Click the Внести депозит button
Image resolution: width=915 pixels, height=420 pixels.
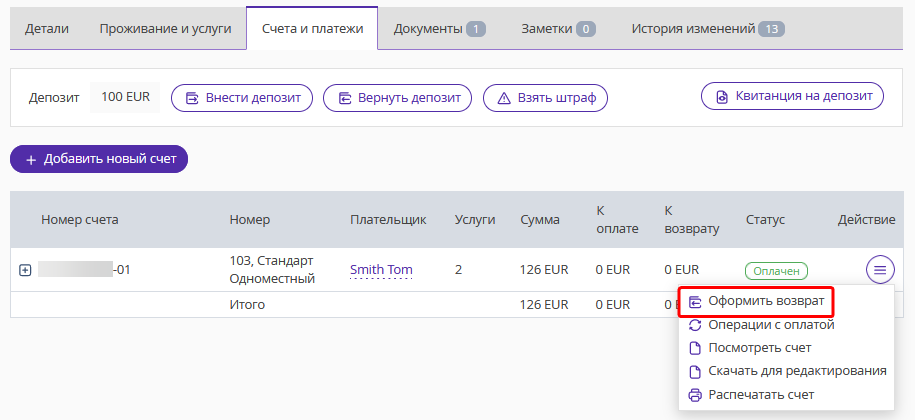242,98
